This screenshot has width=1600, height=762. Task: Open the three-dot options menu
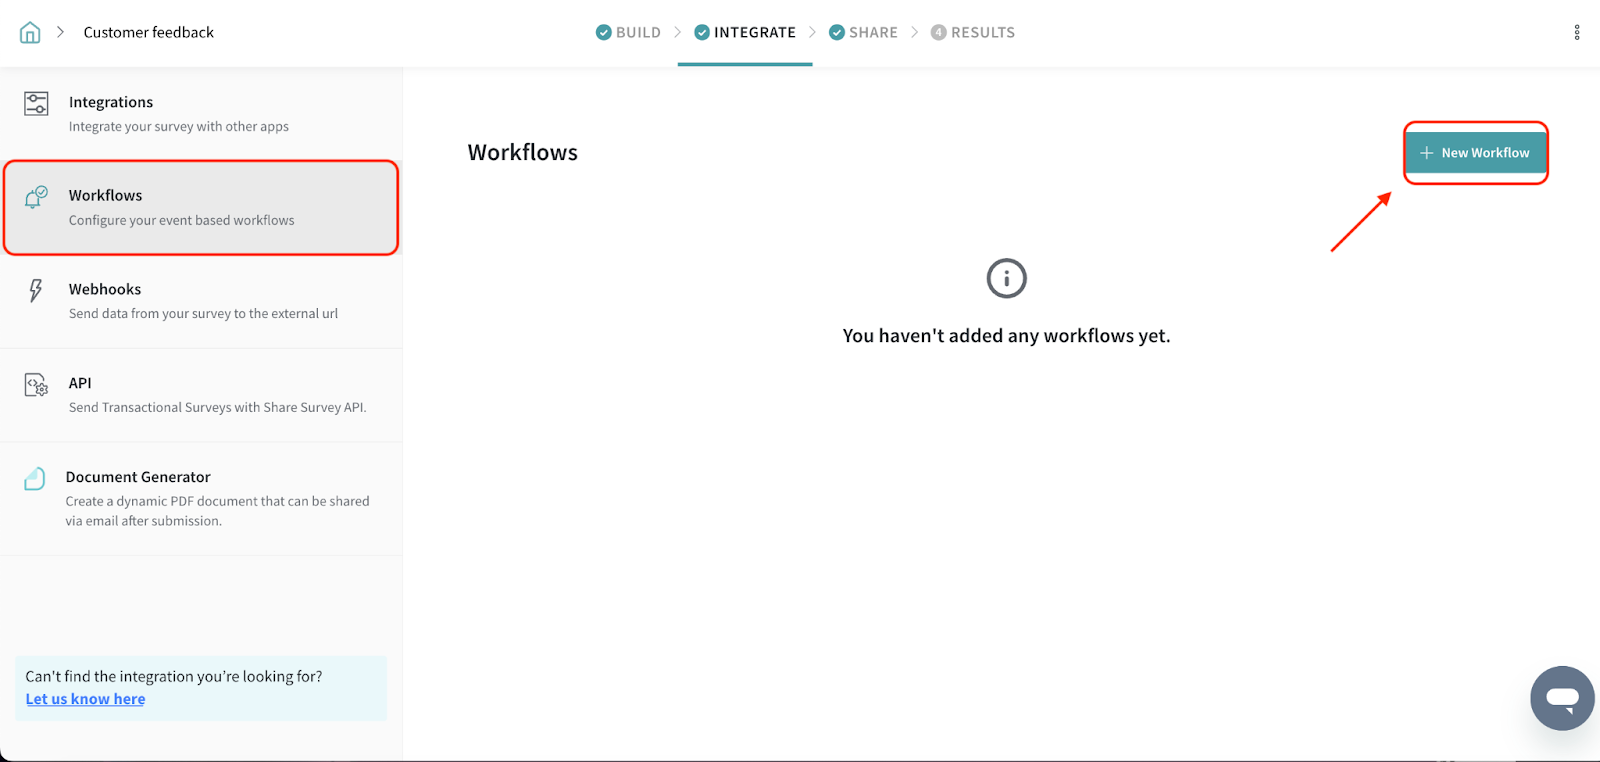click(x=1577, y=33)
